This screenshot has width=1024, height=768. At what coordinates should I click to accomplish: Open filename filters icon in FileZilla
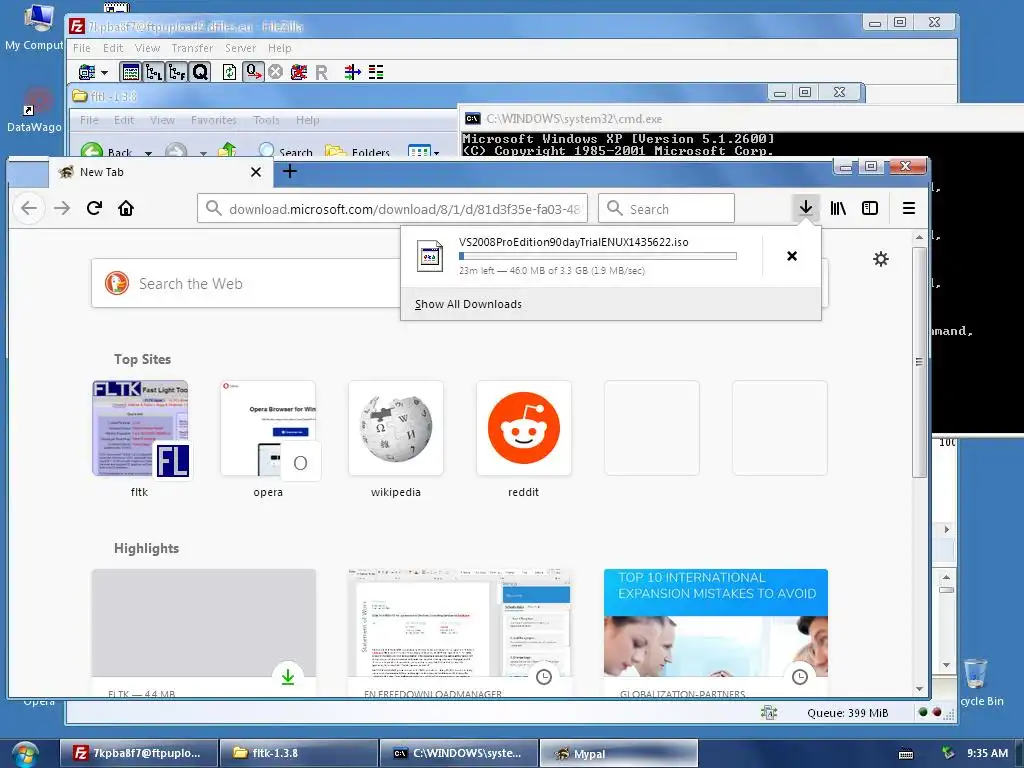[353, 72]
